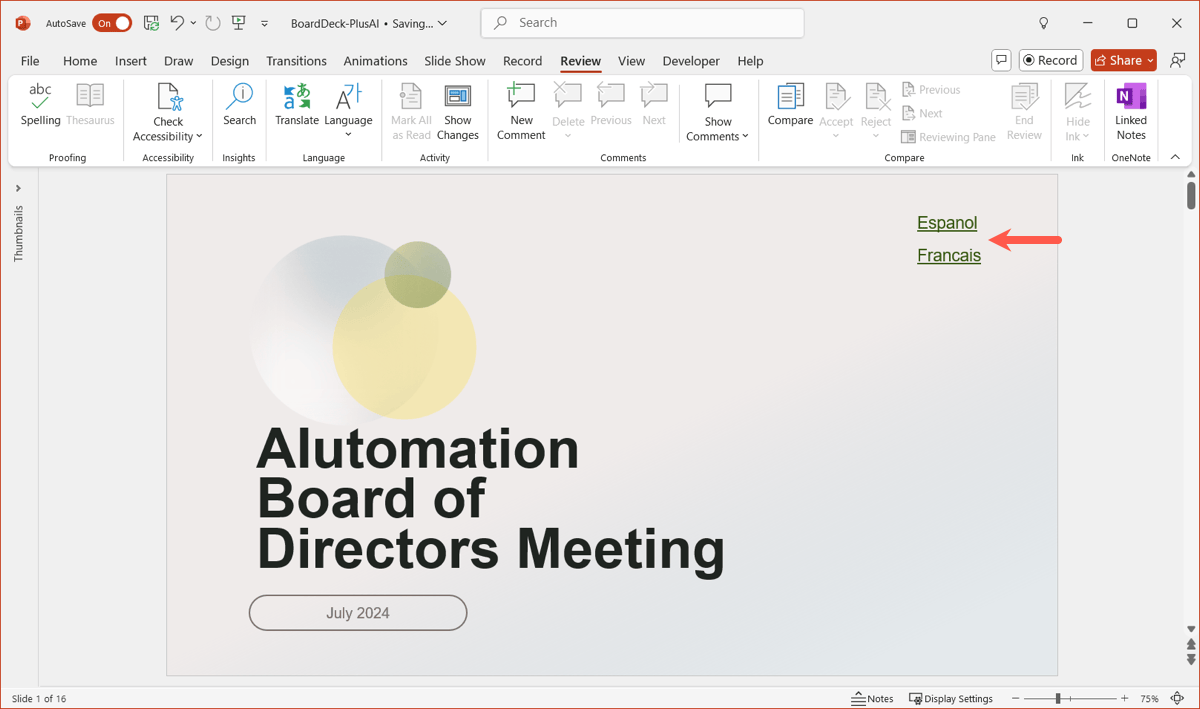
Task: Expand the Customize Quick Access Toolbar arrow
Action: [x=265, y=23]
